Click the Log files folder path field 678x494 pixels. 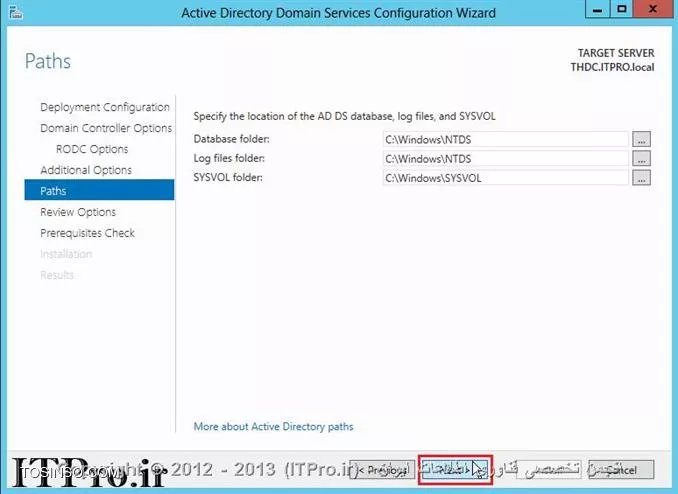coord(505,159)
